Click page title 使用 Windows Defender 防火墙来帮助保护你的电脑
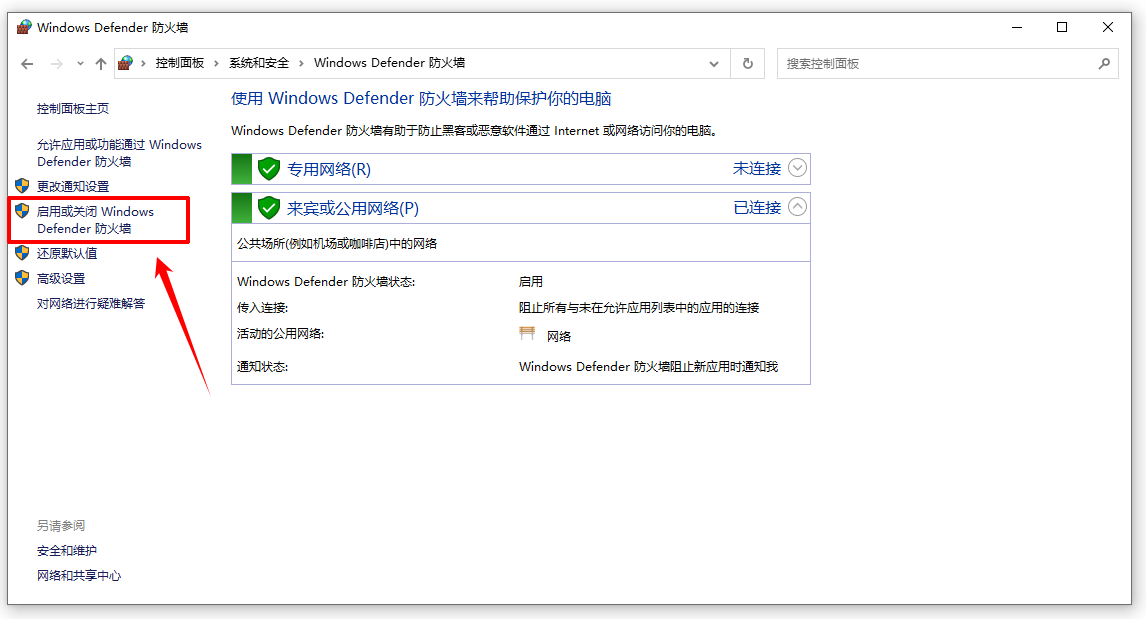Viewport: 1146px width, 619px height. [421, 99]
